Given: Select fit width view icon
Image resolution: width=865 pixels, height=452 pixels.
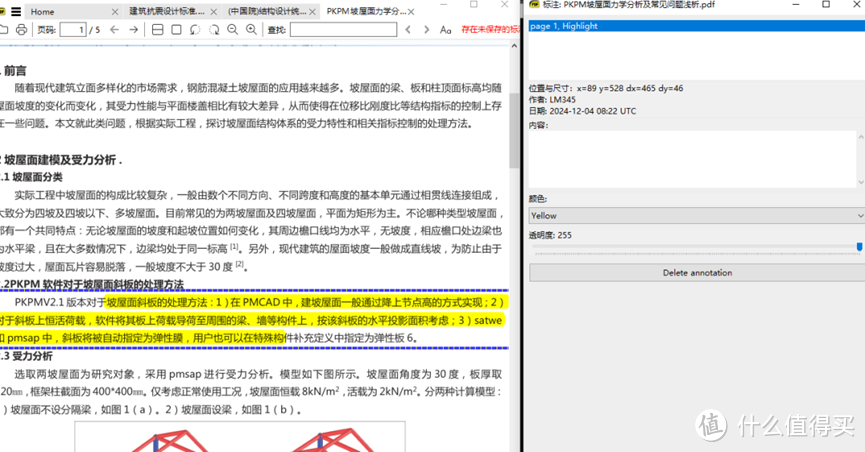Looking at the screenshot, I should 157,30.
